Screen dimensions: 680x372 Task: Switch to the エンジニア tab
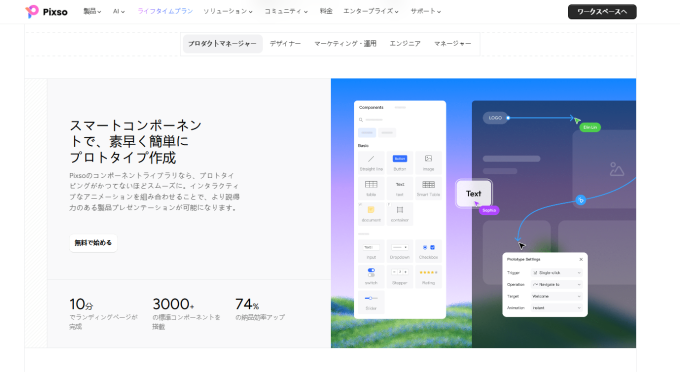tap(405, 44)
